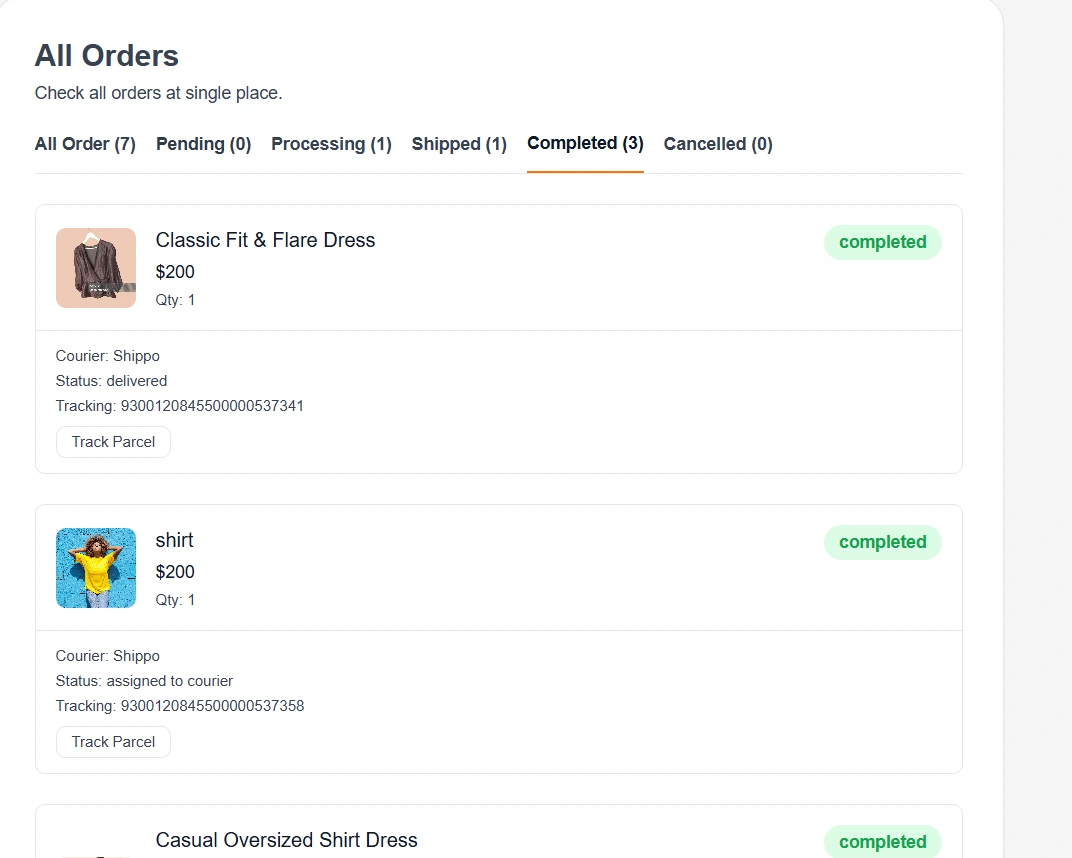
Task: Click the Classic Fit & Flare Dress title
Action: point(265,241)
